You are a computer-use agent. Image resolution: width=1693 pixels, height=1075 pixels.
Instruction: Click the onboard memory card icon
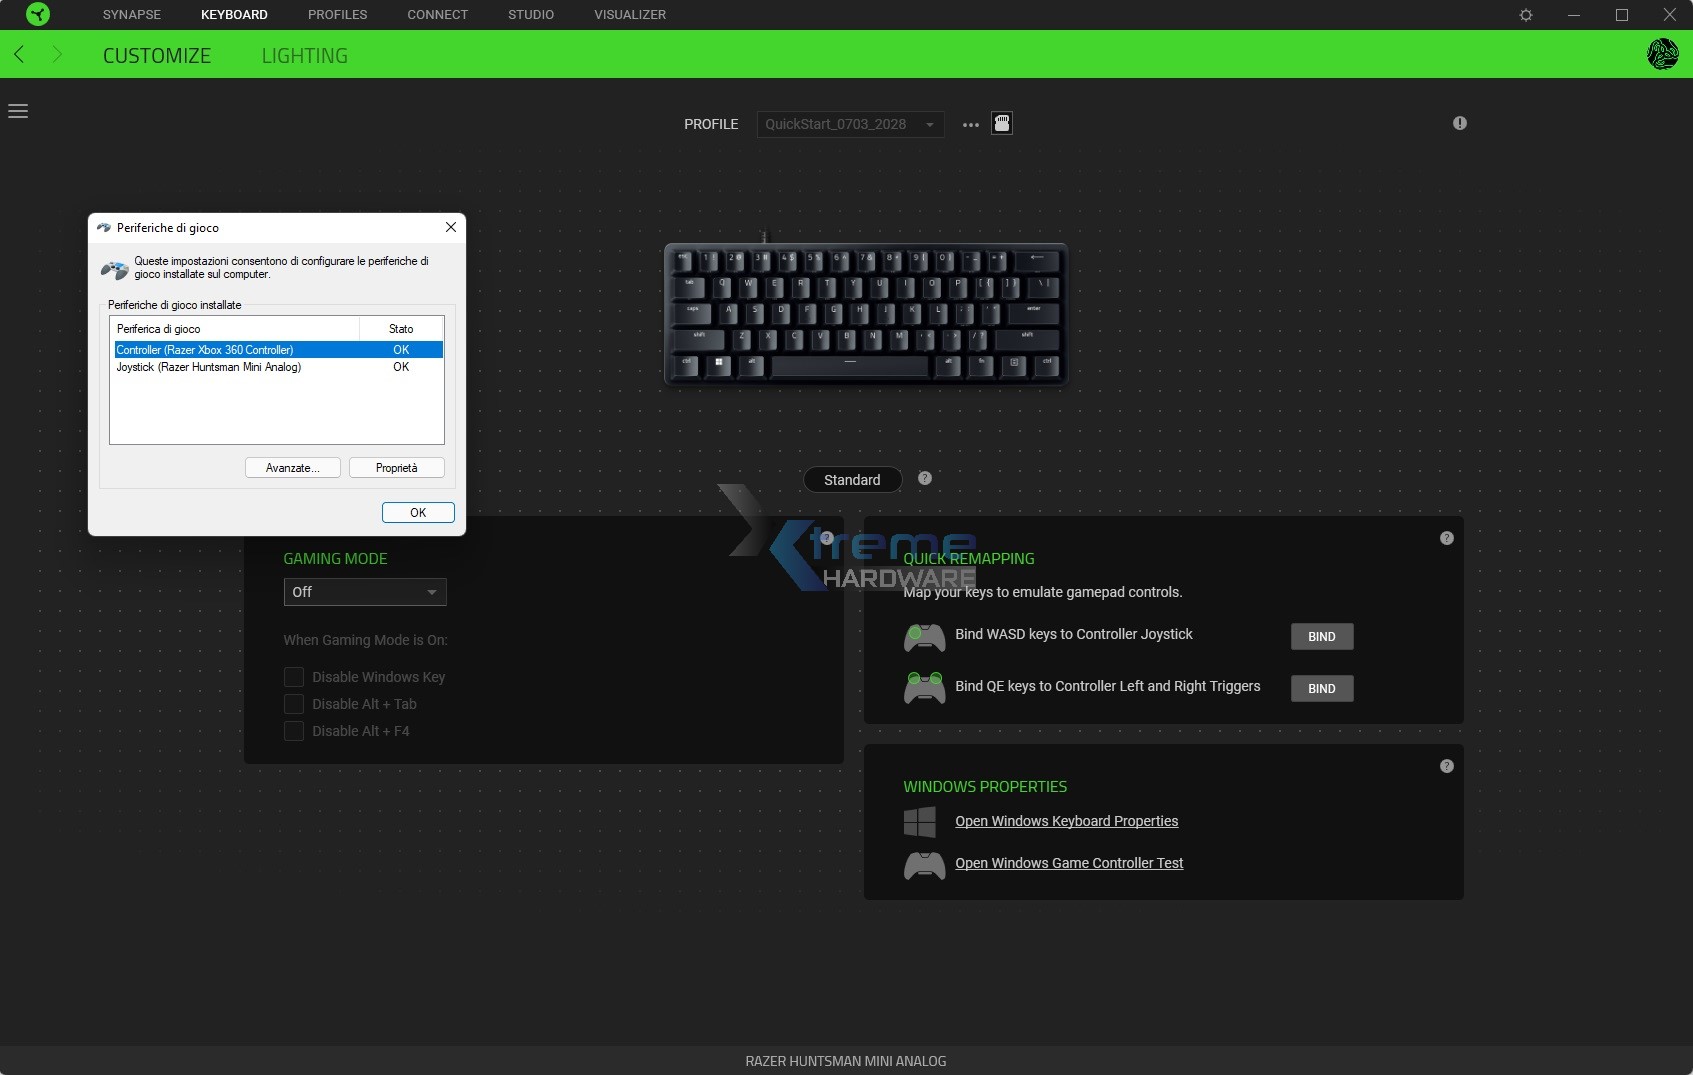click(x=1002, y=123)
